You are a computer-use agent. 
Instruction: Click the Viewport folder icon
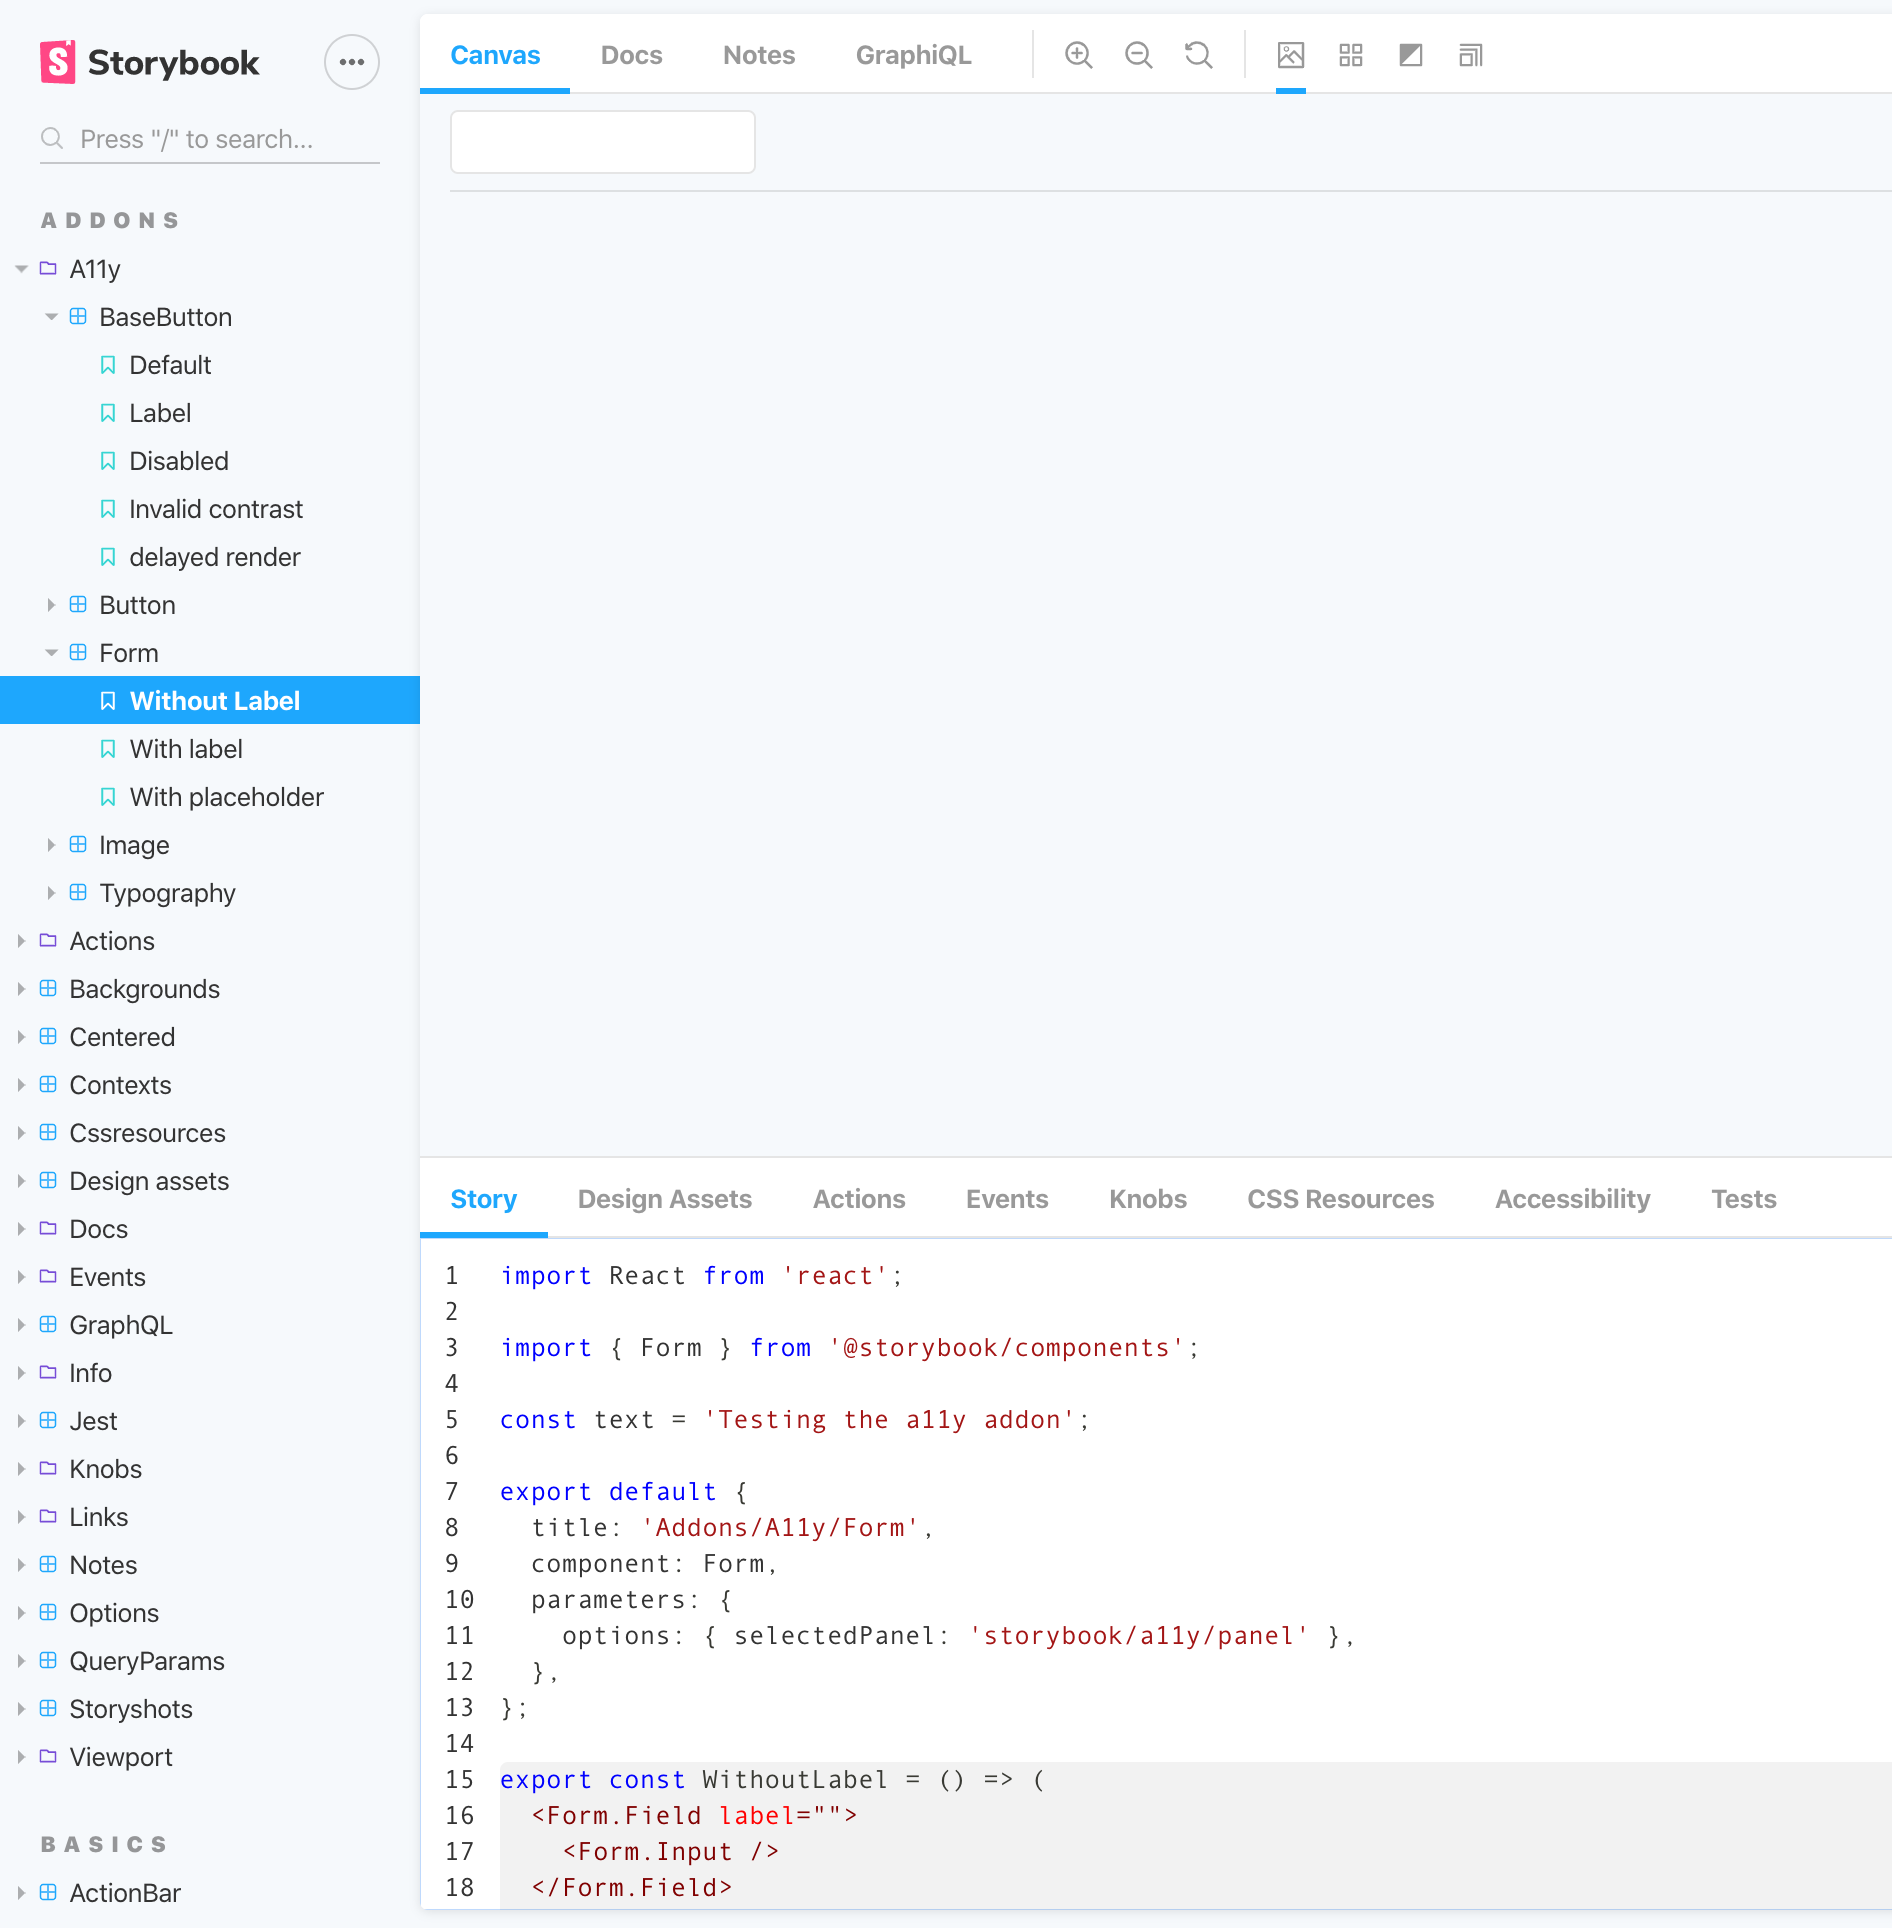coord(48,1756)
